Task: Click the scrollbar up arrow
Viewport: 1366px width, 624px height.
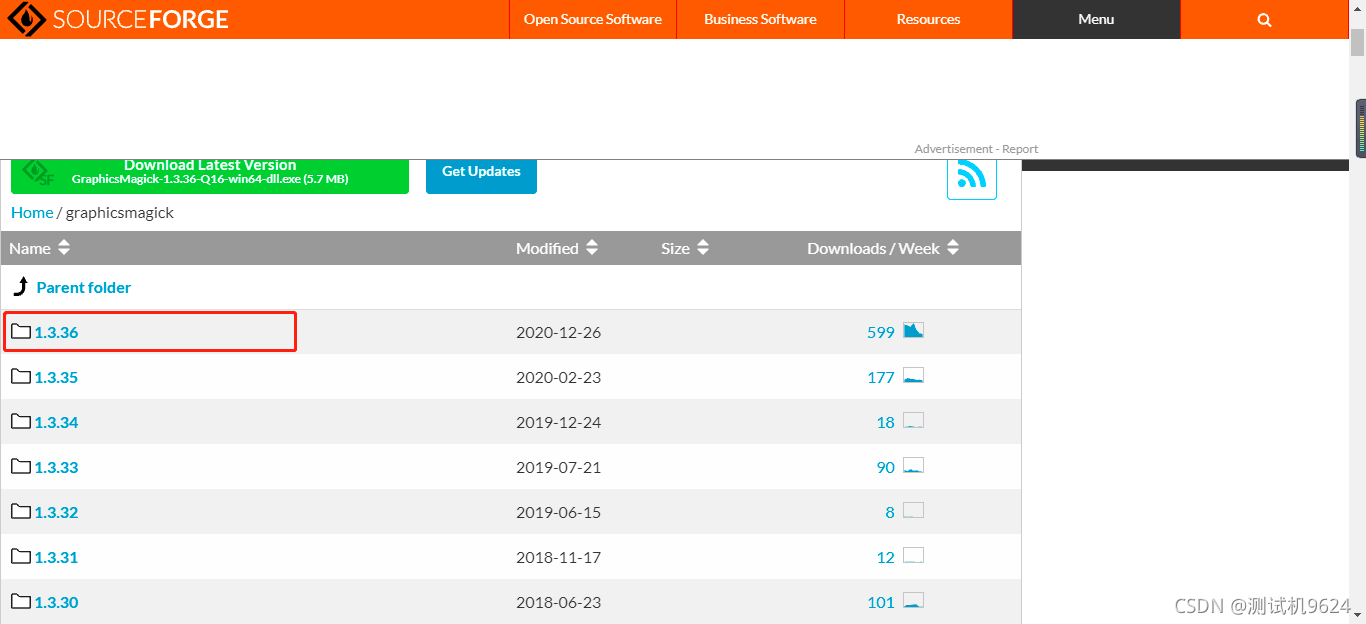Action: [x=1357, y=8]
